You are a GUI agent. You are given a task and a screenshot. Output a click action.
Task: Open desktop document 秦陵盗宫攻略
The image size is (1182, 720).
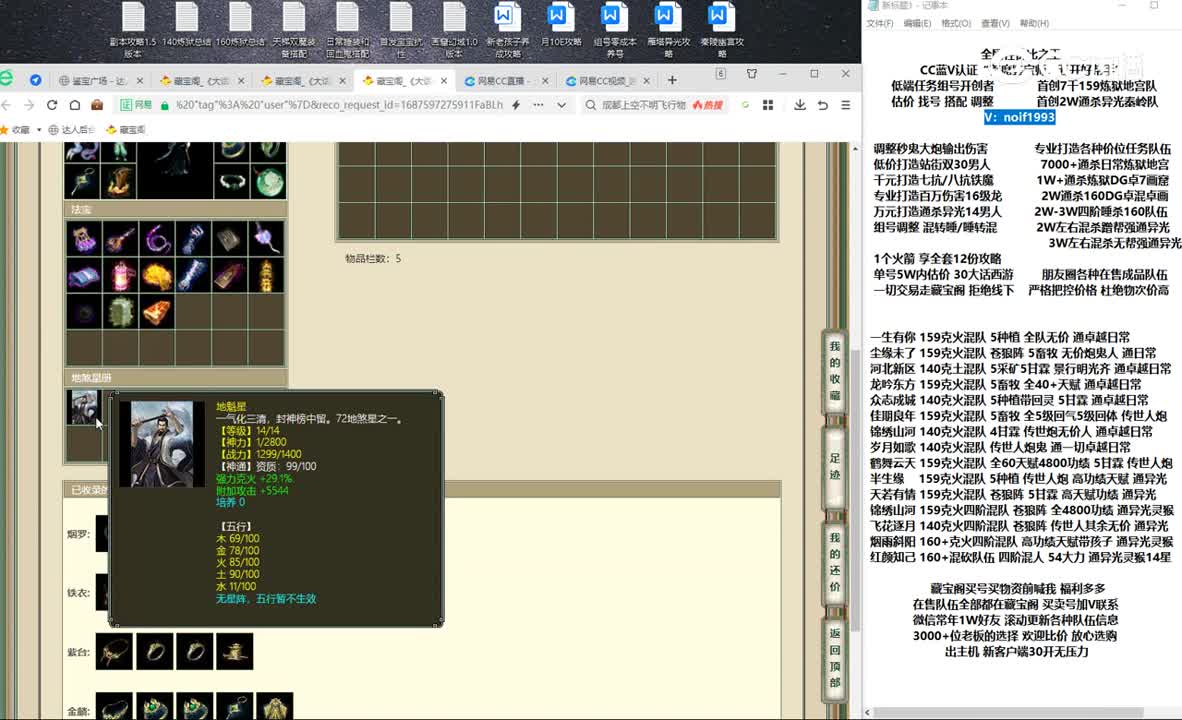[721, 30]
